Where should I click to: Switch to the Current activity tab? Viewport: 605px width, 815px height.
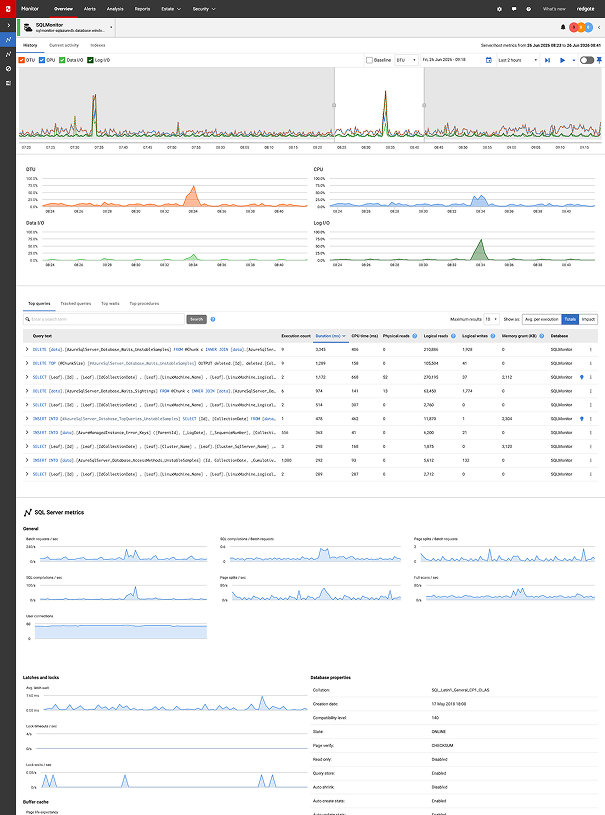pyautogui.click(x=64, y=45)
